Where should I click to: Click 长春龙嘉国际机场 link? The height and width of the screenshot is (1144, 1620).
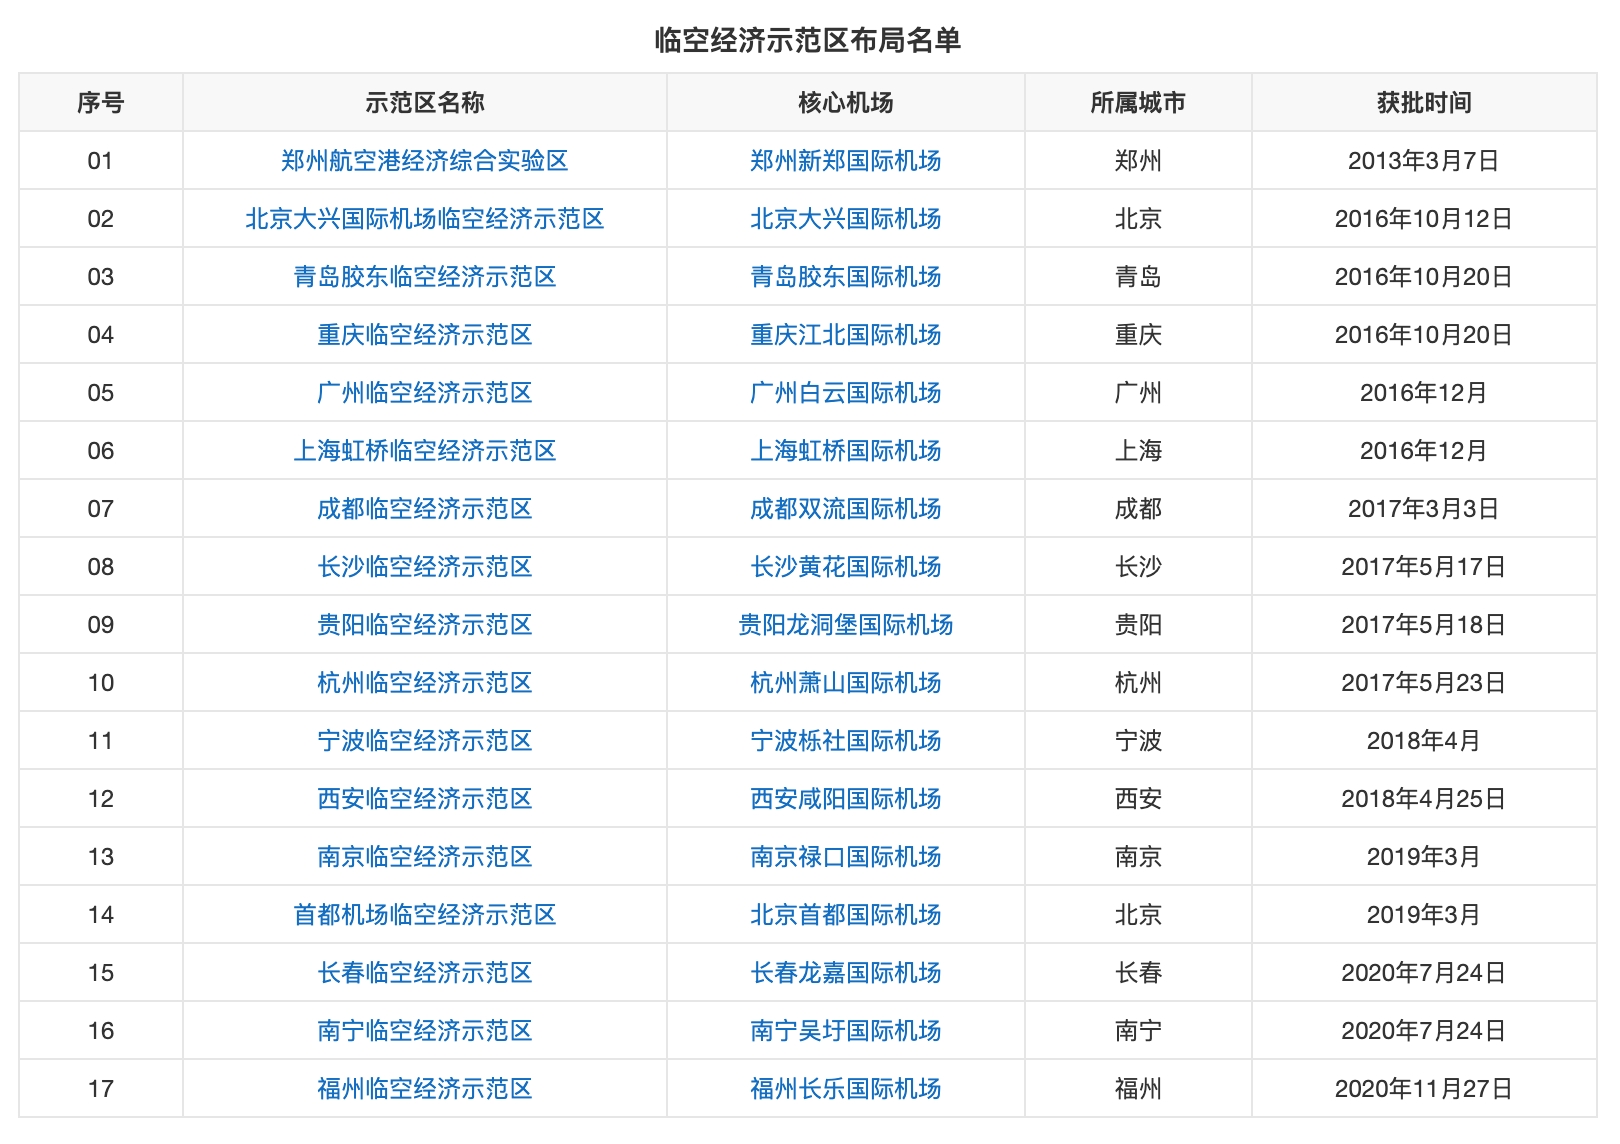(846, 973)
